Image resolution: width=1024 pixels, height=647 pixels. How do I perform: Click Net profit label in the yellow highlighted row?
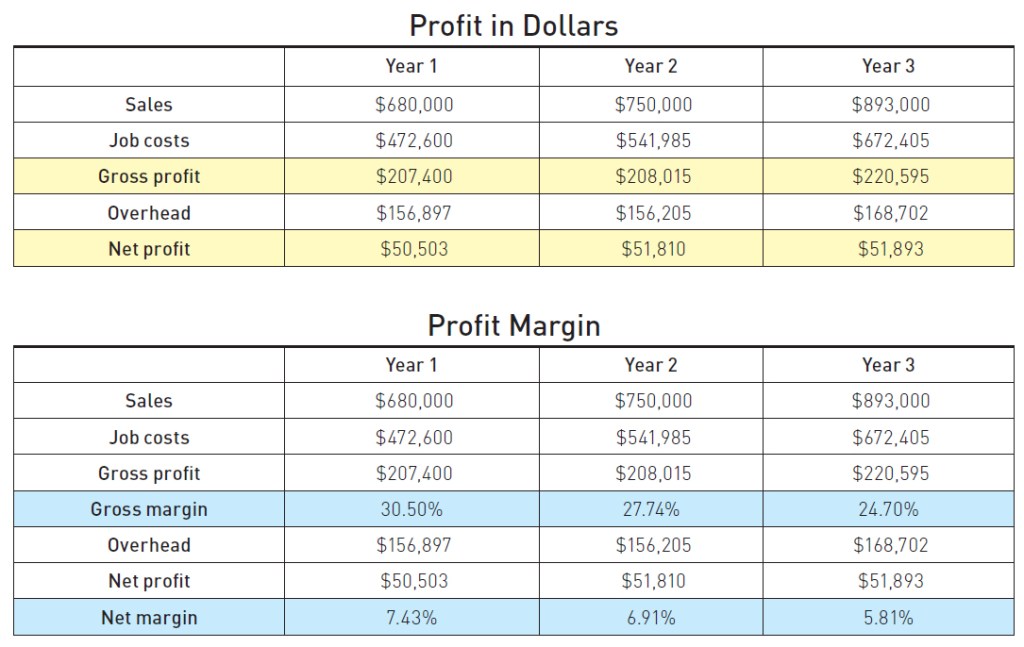point(149,249)
